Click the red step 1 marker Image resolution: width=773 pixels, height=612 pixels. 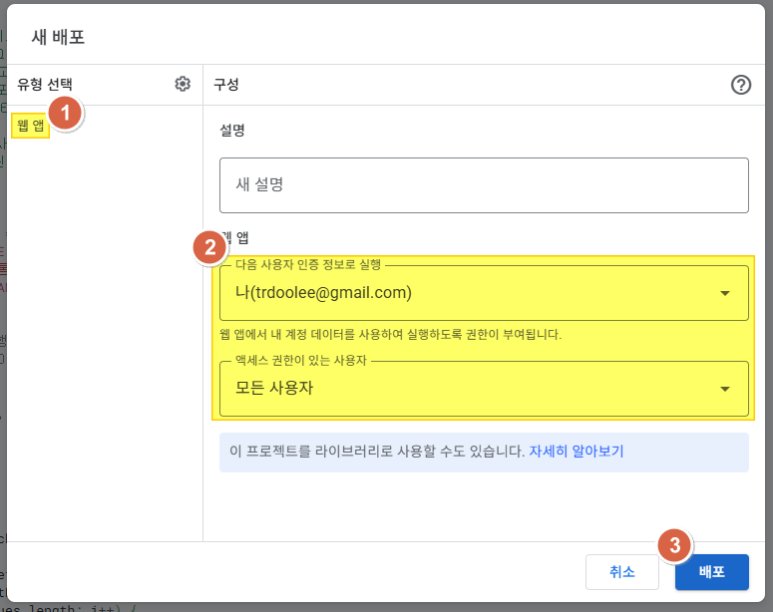point(65,113)
